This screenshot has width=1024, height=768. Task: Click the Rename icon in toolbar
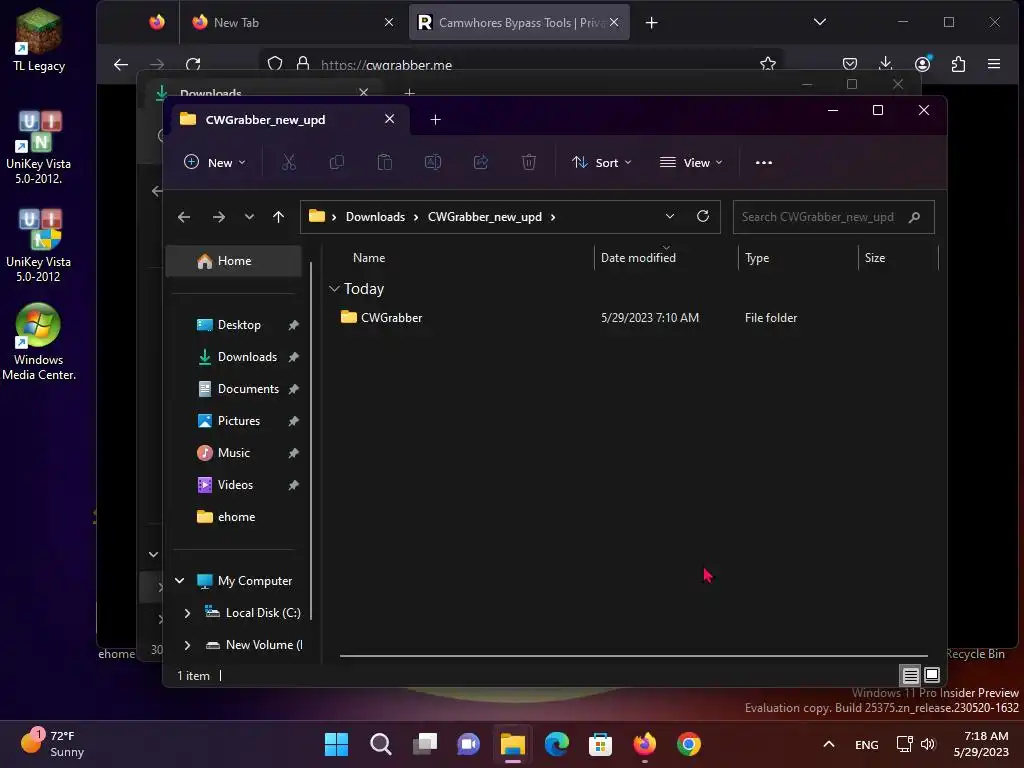(432, 163)
